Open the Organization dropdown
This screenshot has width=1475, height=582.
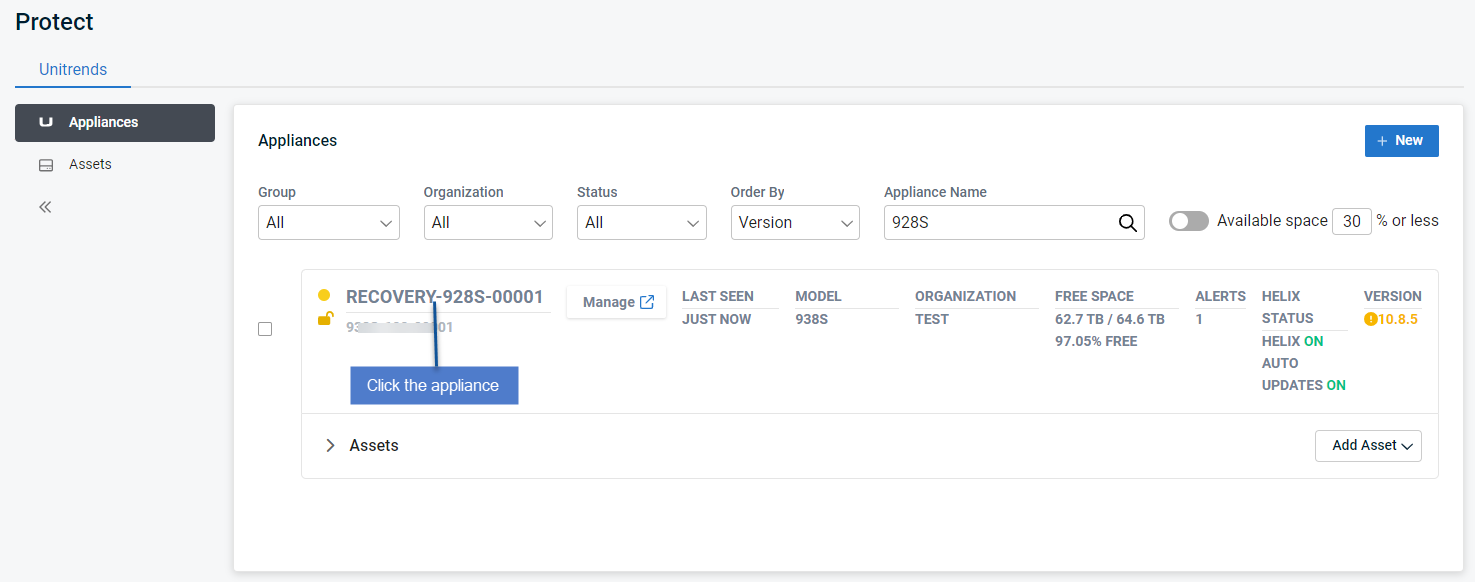(488, 223)
